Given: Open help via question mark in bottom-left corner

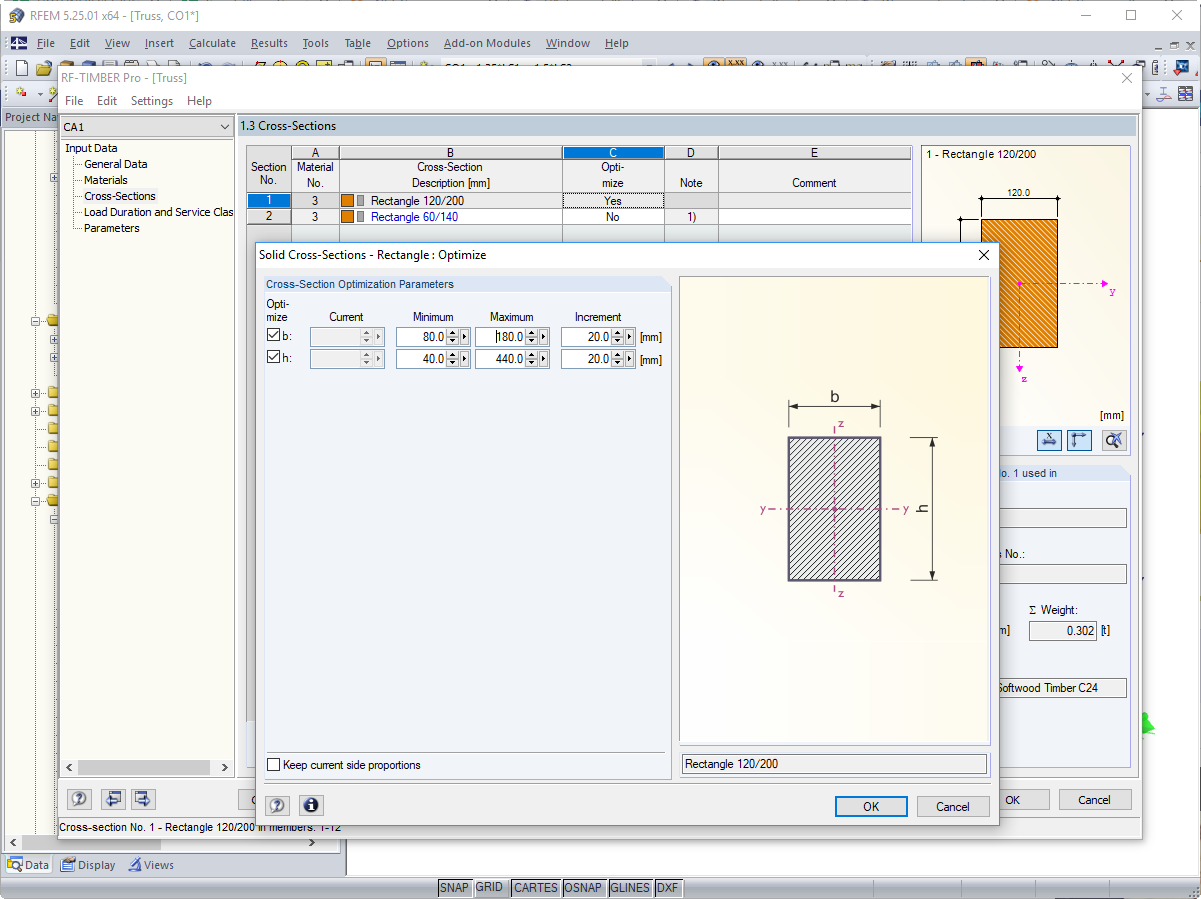Looking at the screenshot, I should 78,799.
